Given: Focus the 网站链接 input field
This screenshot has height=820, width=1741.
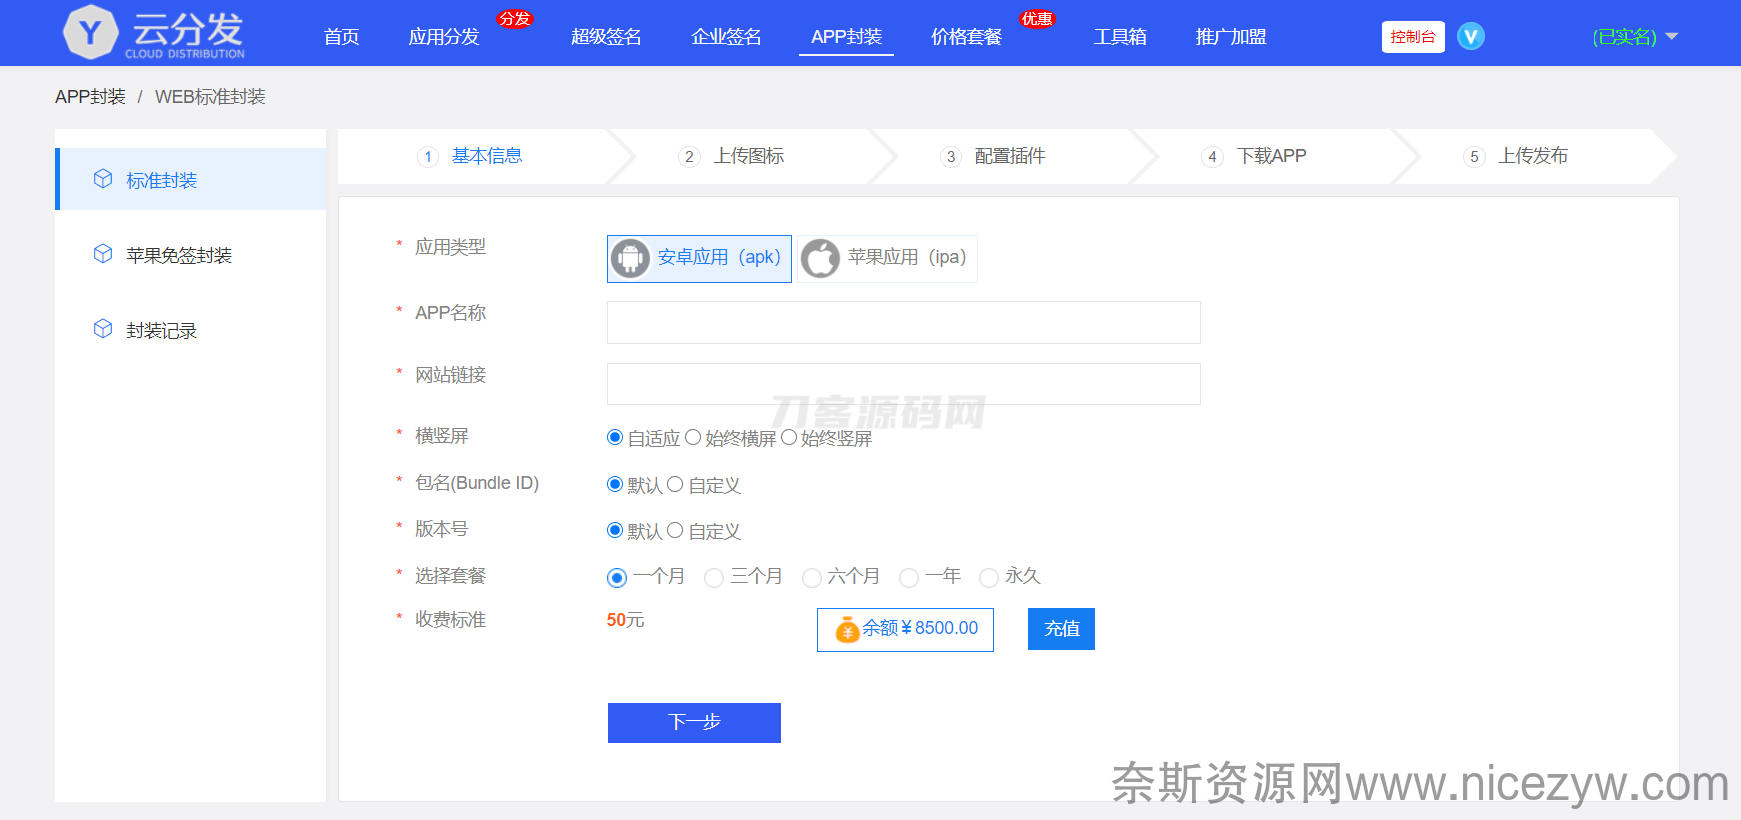Looking at the screenshot, I should [903, 384].
